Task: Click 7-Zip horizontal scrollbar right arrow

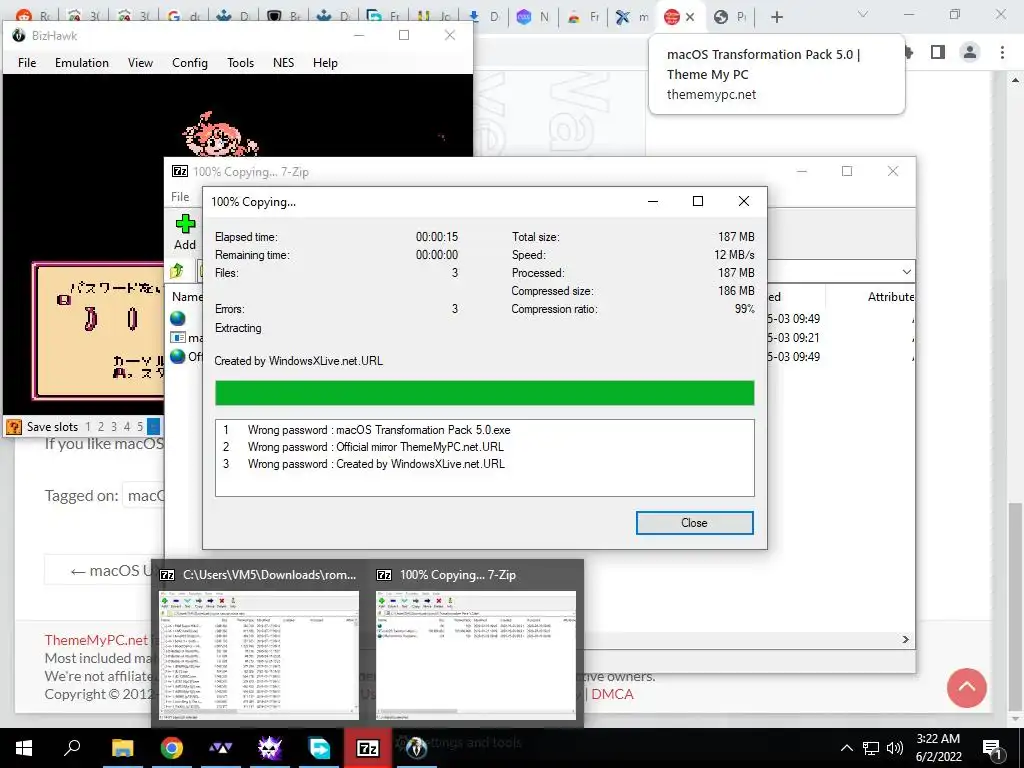Action: (906, 639)
